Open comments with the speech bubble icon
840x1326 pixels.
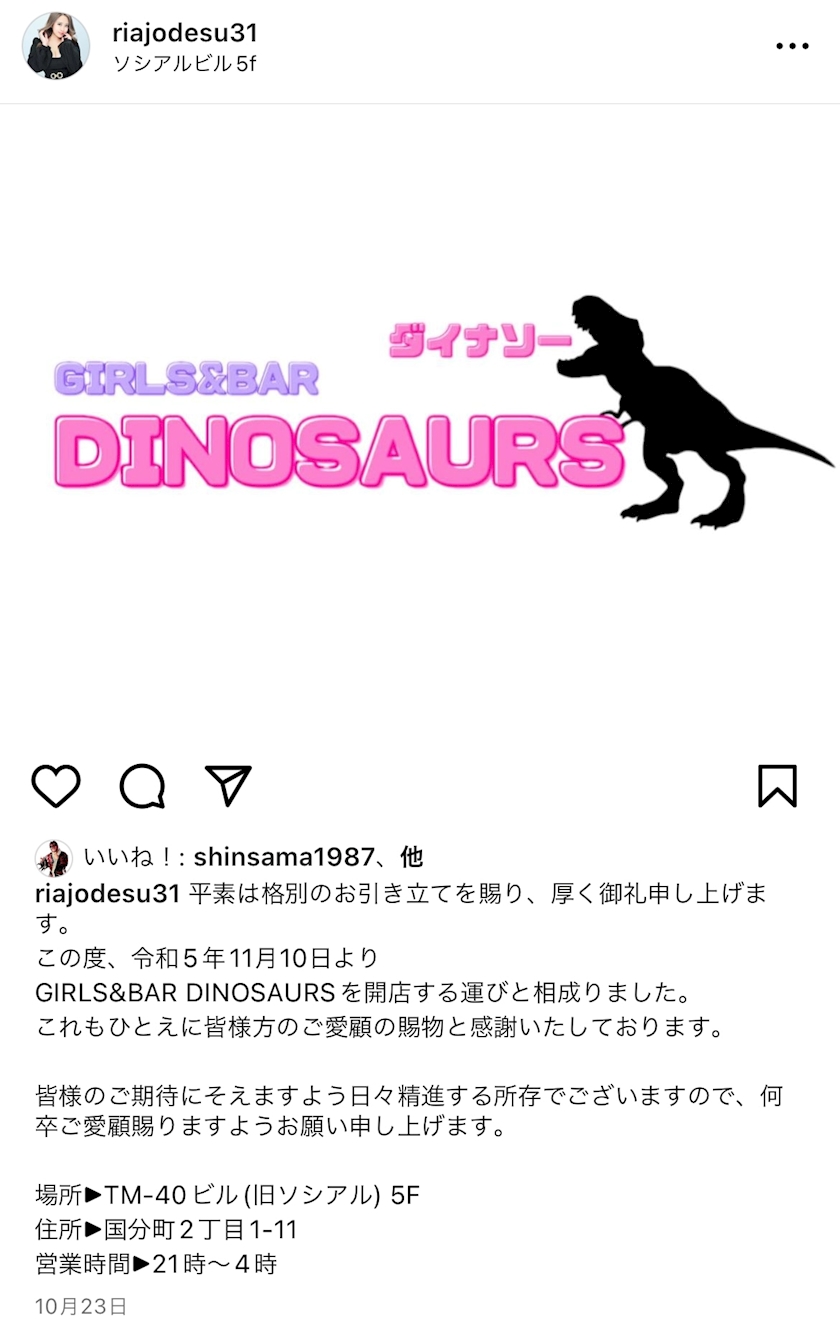click(x=142, y=787)
